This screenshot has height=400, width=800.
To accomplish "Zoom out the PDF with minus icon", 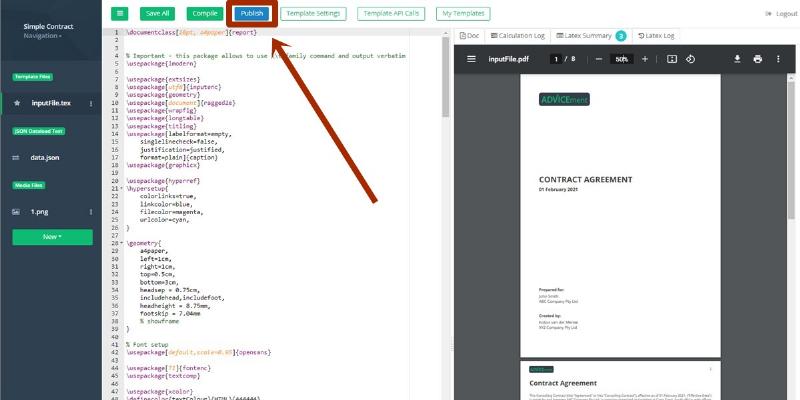I will (598, 59).
